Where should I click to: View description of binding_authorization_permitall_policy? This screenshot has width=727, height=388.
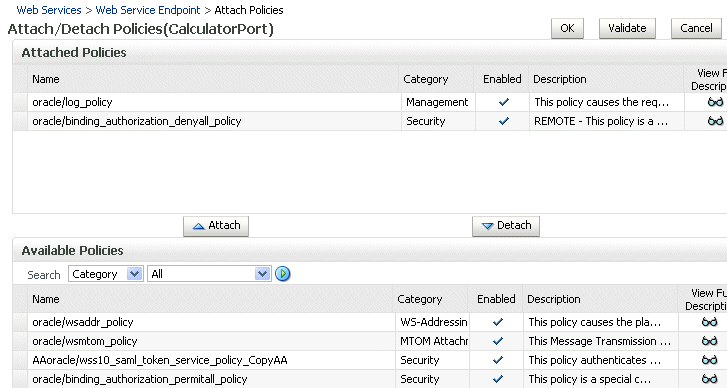pos(709,379)
